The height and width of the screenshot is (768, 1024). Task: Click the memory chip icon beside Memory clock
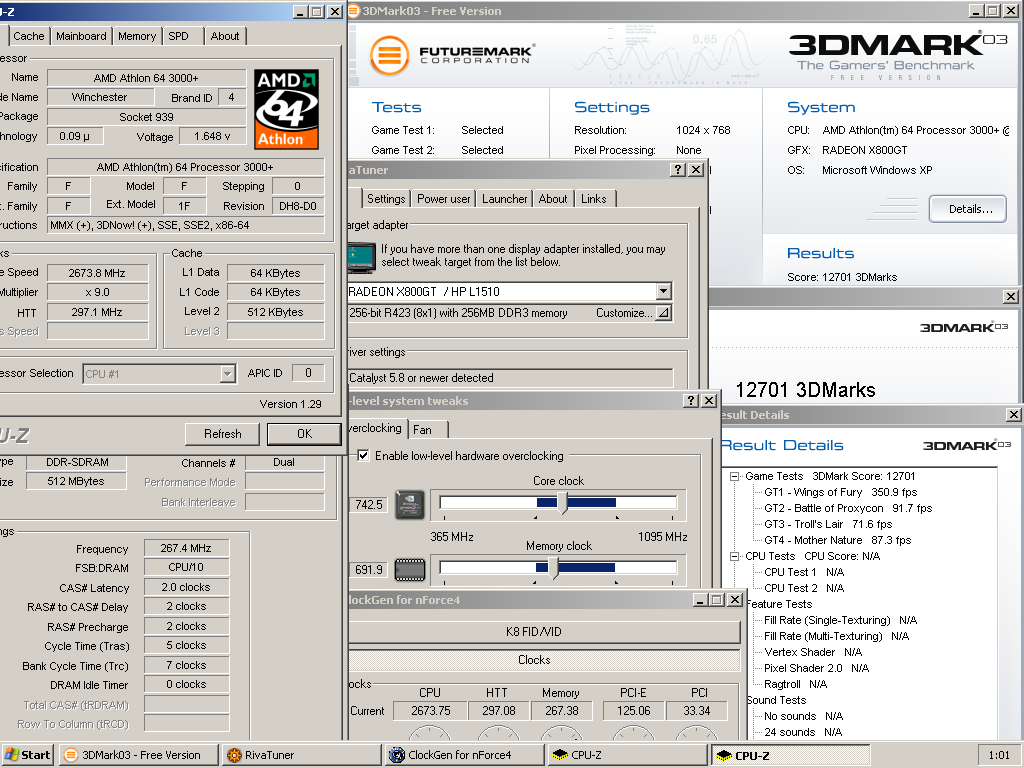point(410,569)
